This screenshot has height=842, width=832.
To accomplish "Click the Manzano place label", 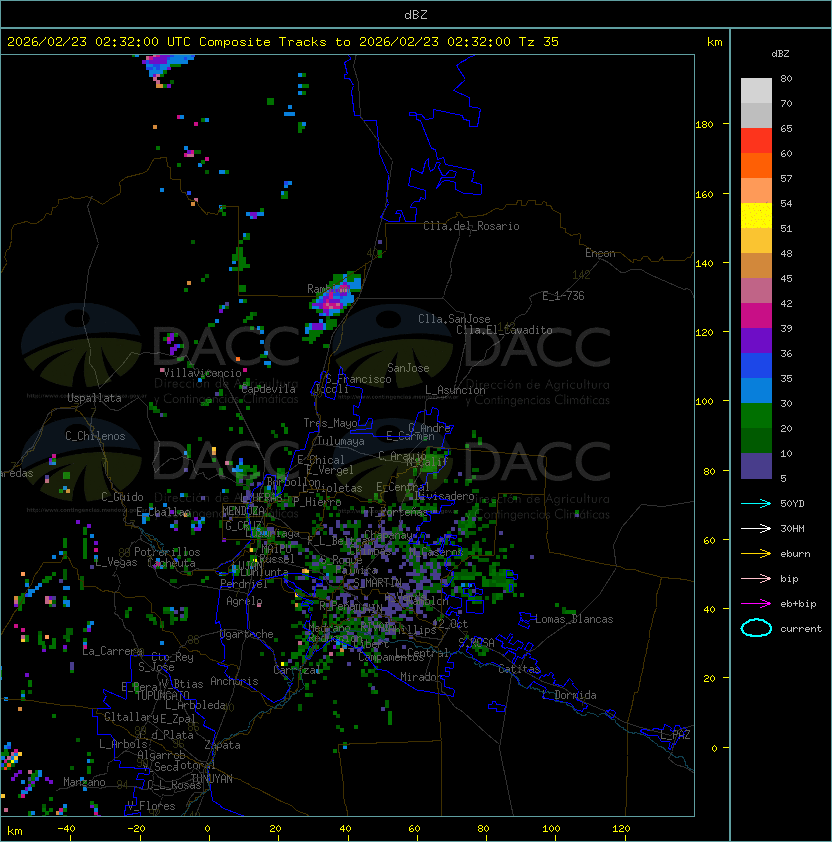I will click(x=84, y=782).
